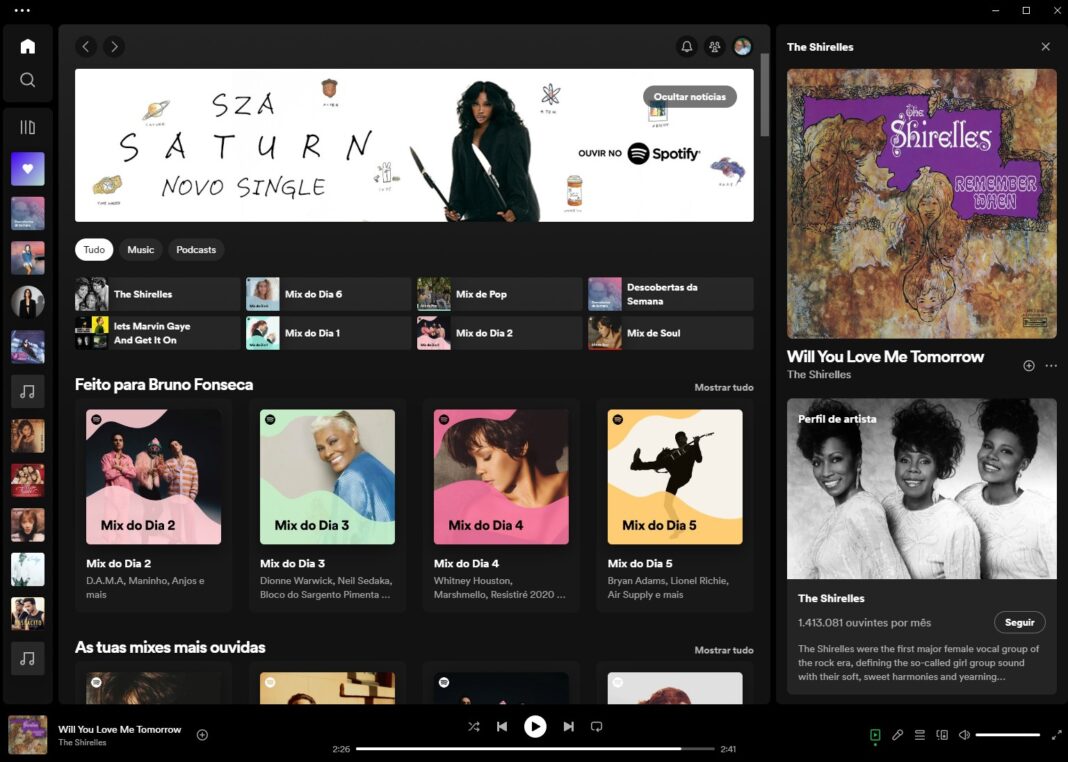1068x762 pixels.
Task: Toggle repeat mode
Action: point(597,727)
